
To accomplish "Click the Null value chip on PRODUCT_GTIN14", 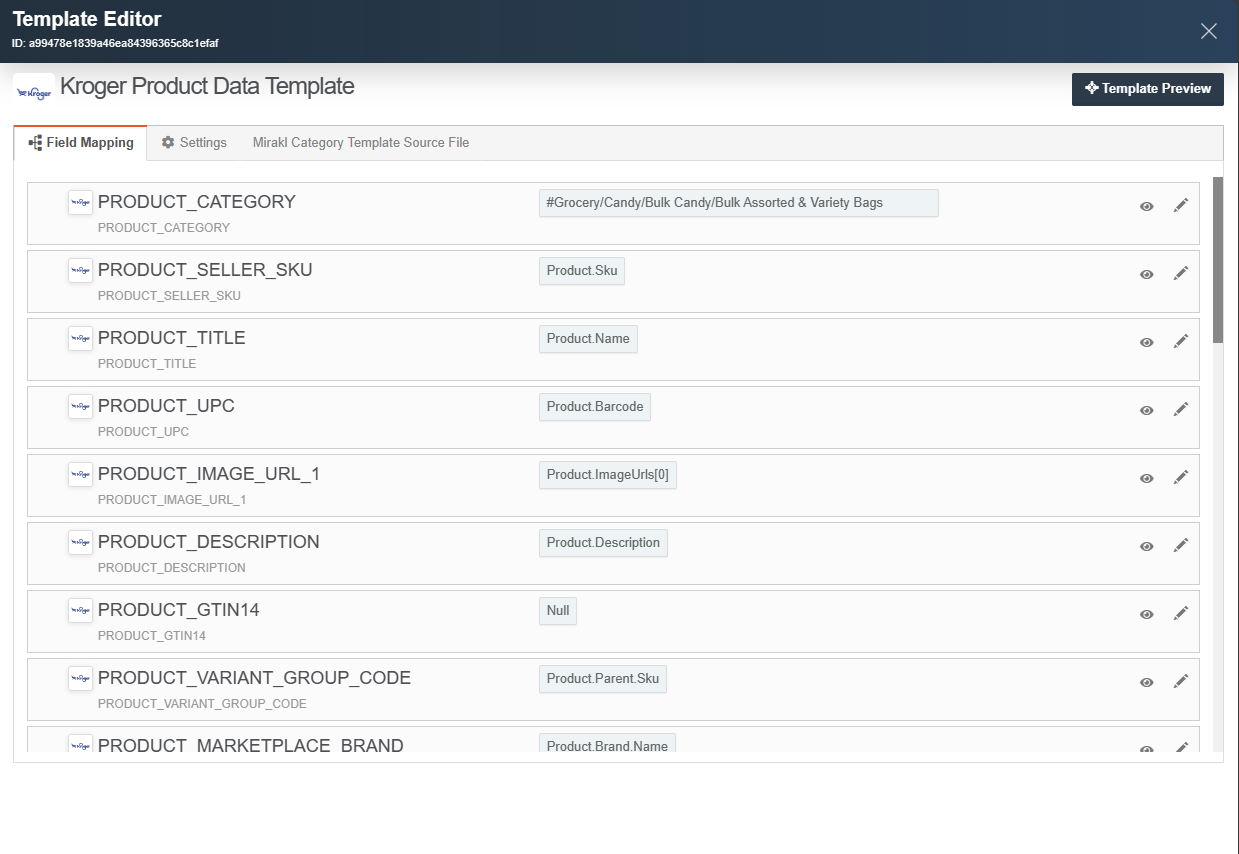I will point(557,610).
